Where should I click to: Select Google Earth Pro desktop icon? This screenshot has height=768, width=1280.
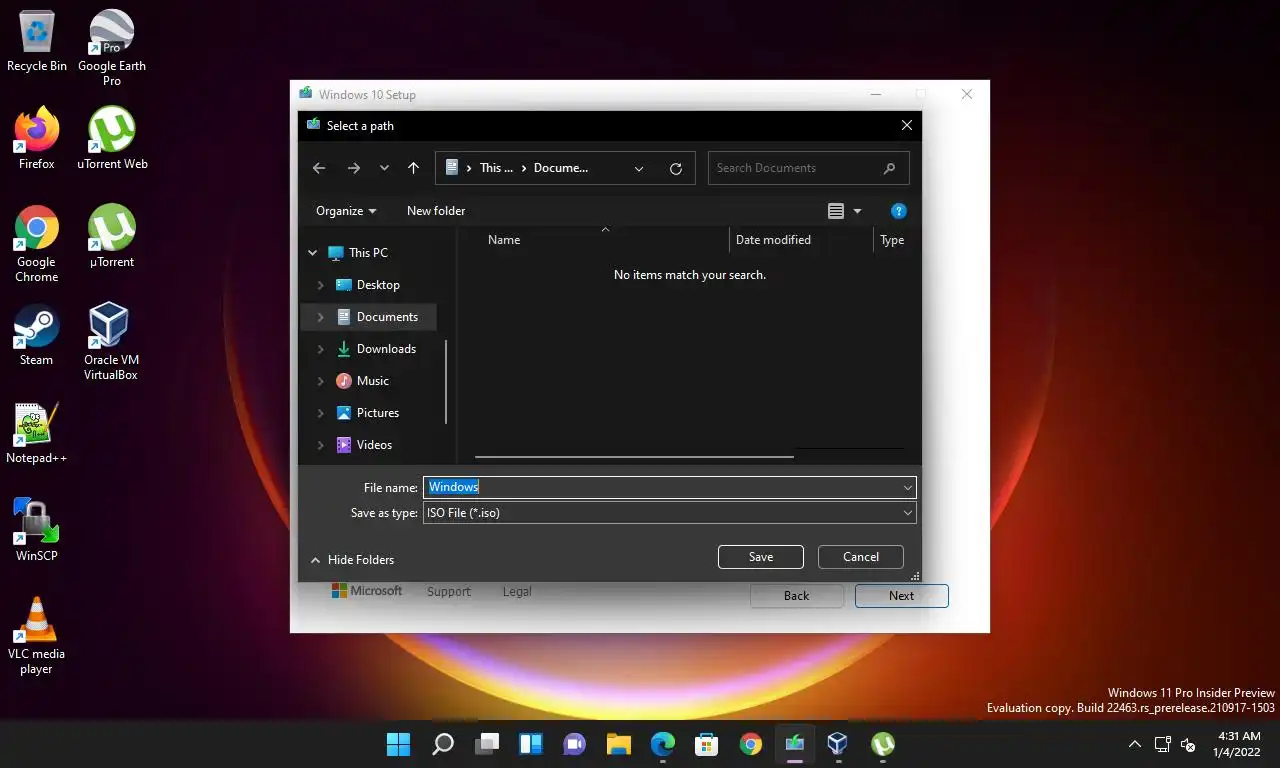point(112,48)
